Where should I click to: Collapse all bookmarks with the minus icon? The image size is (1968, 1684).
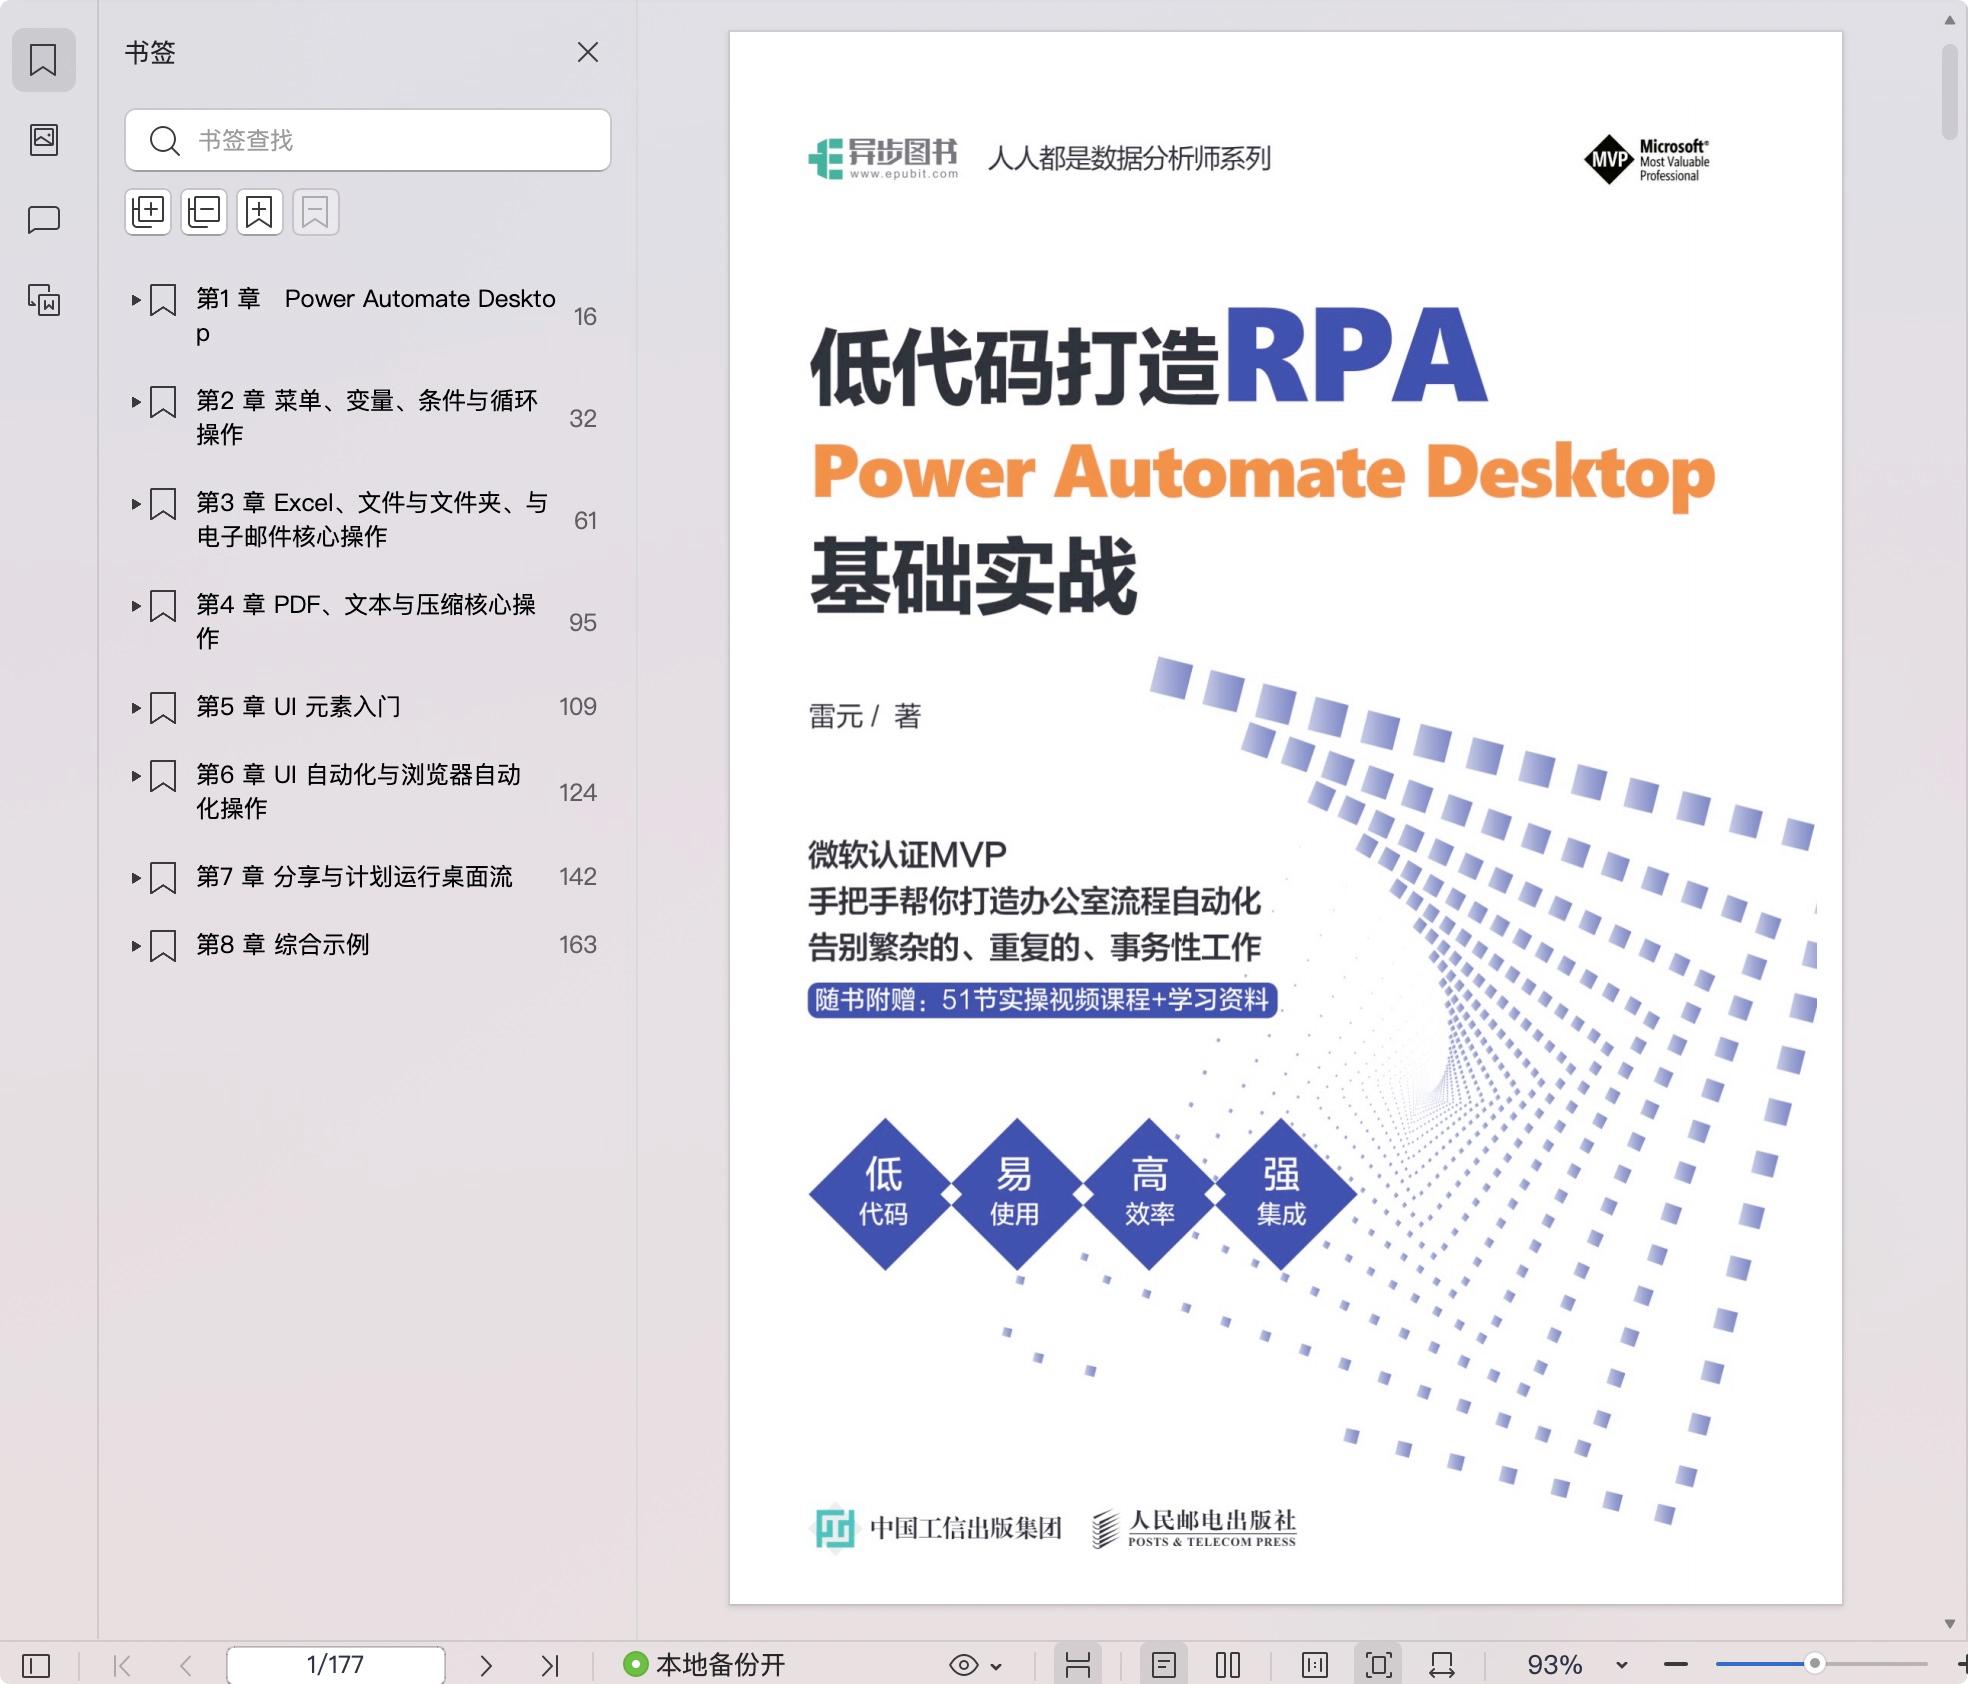[204, 212]
